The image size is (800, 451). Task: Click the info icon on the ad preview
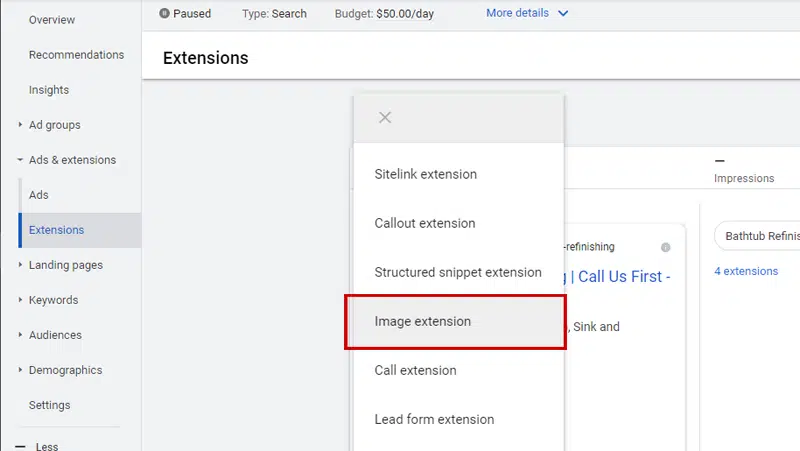(665, 247)
